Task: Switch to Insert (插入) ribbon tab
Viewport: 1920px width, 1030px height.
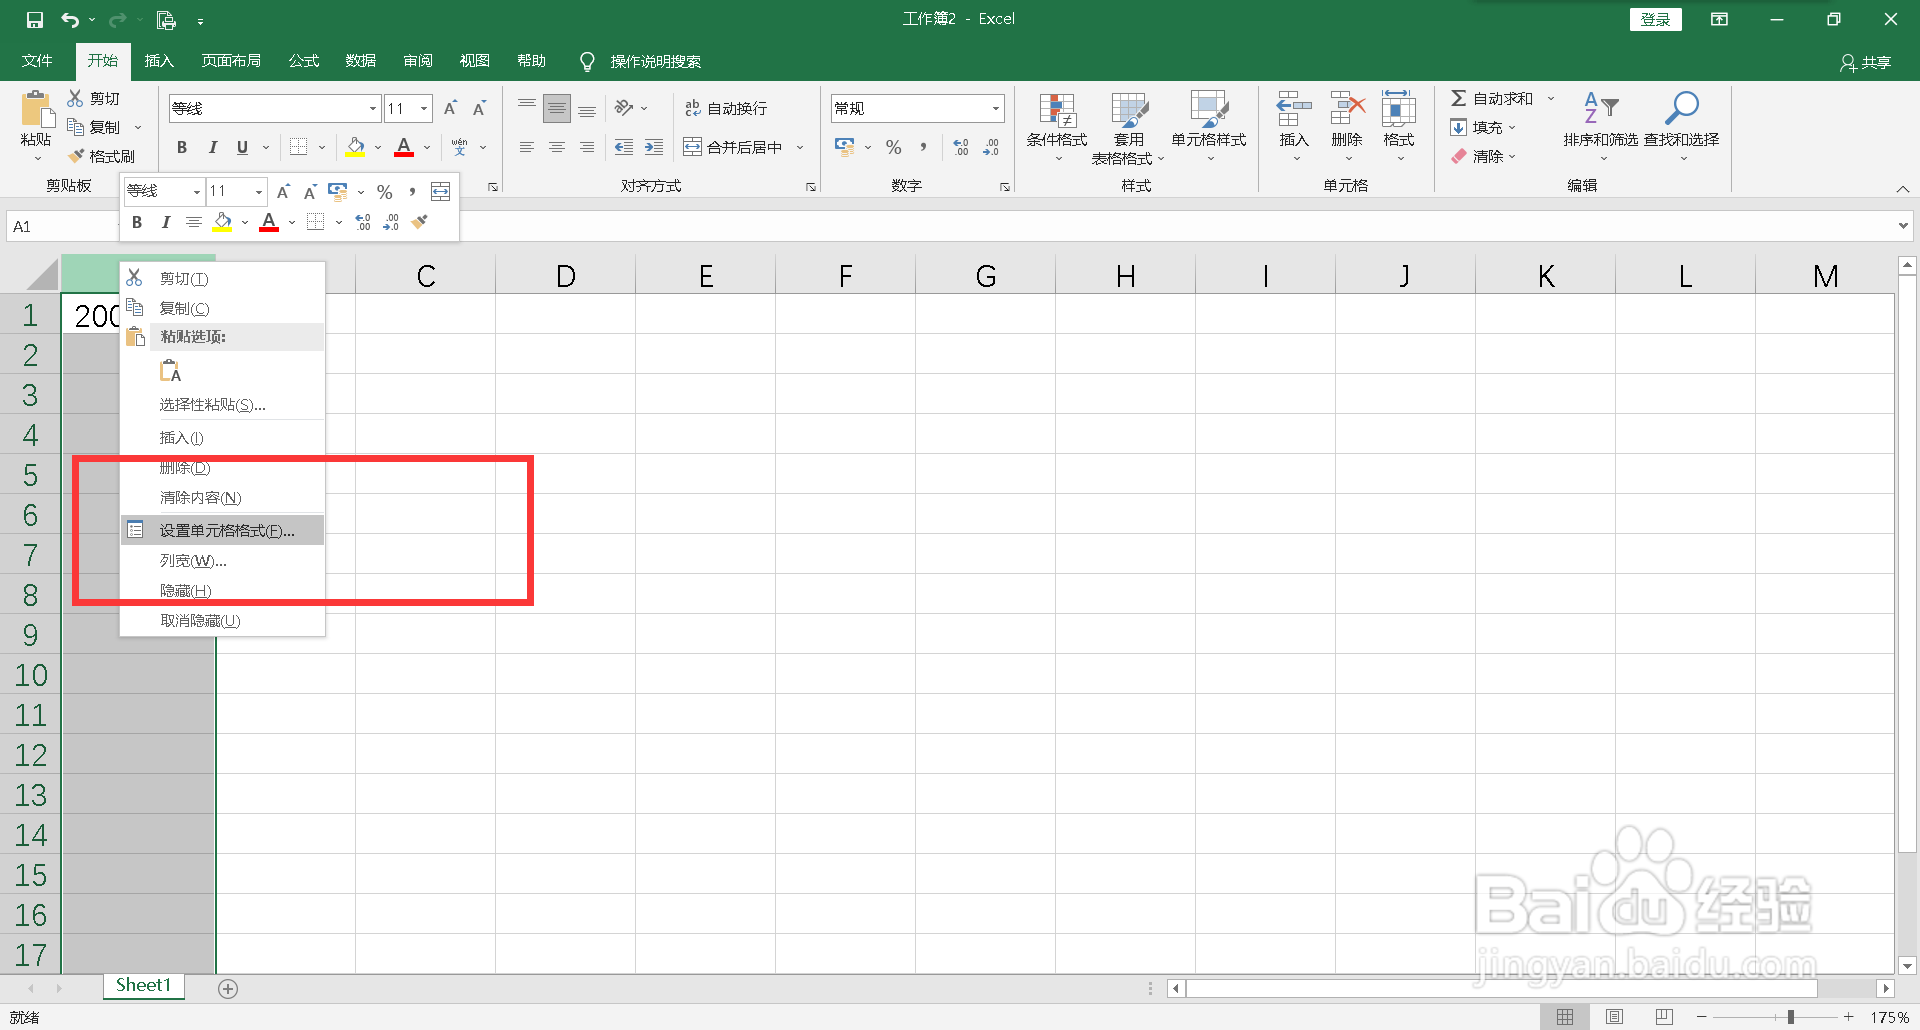Action: pos(159,61)
